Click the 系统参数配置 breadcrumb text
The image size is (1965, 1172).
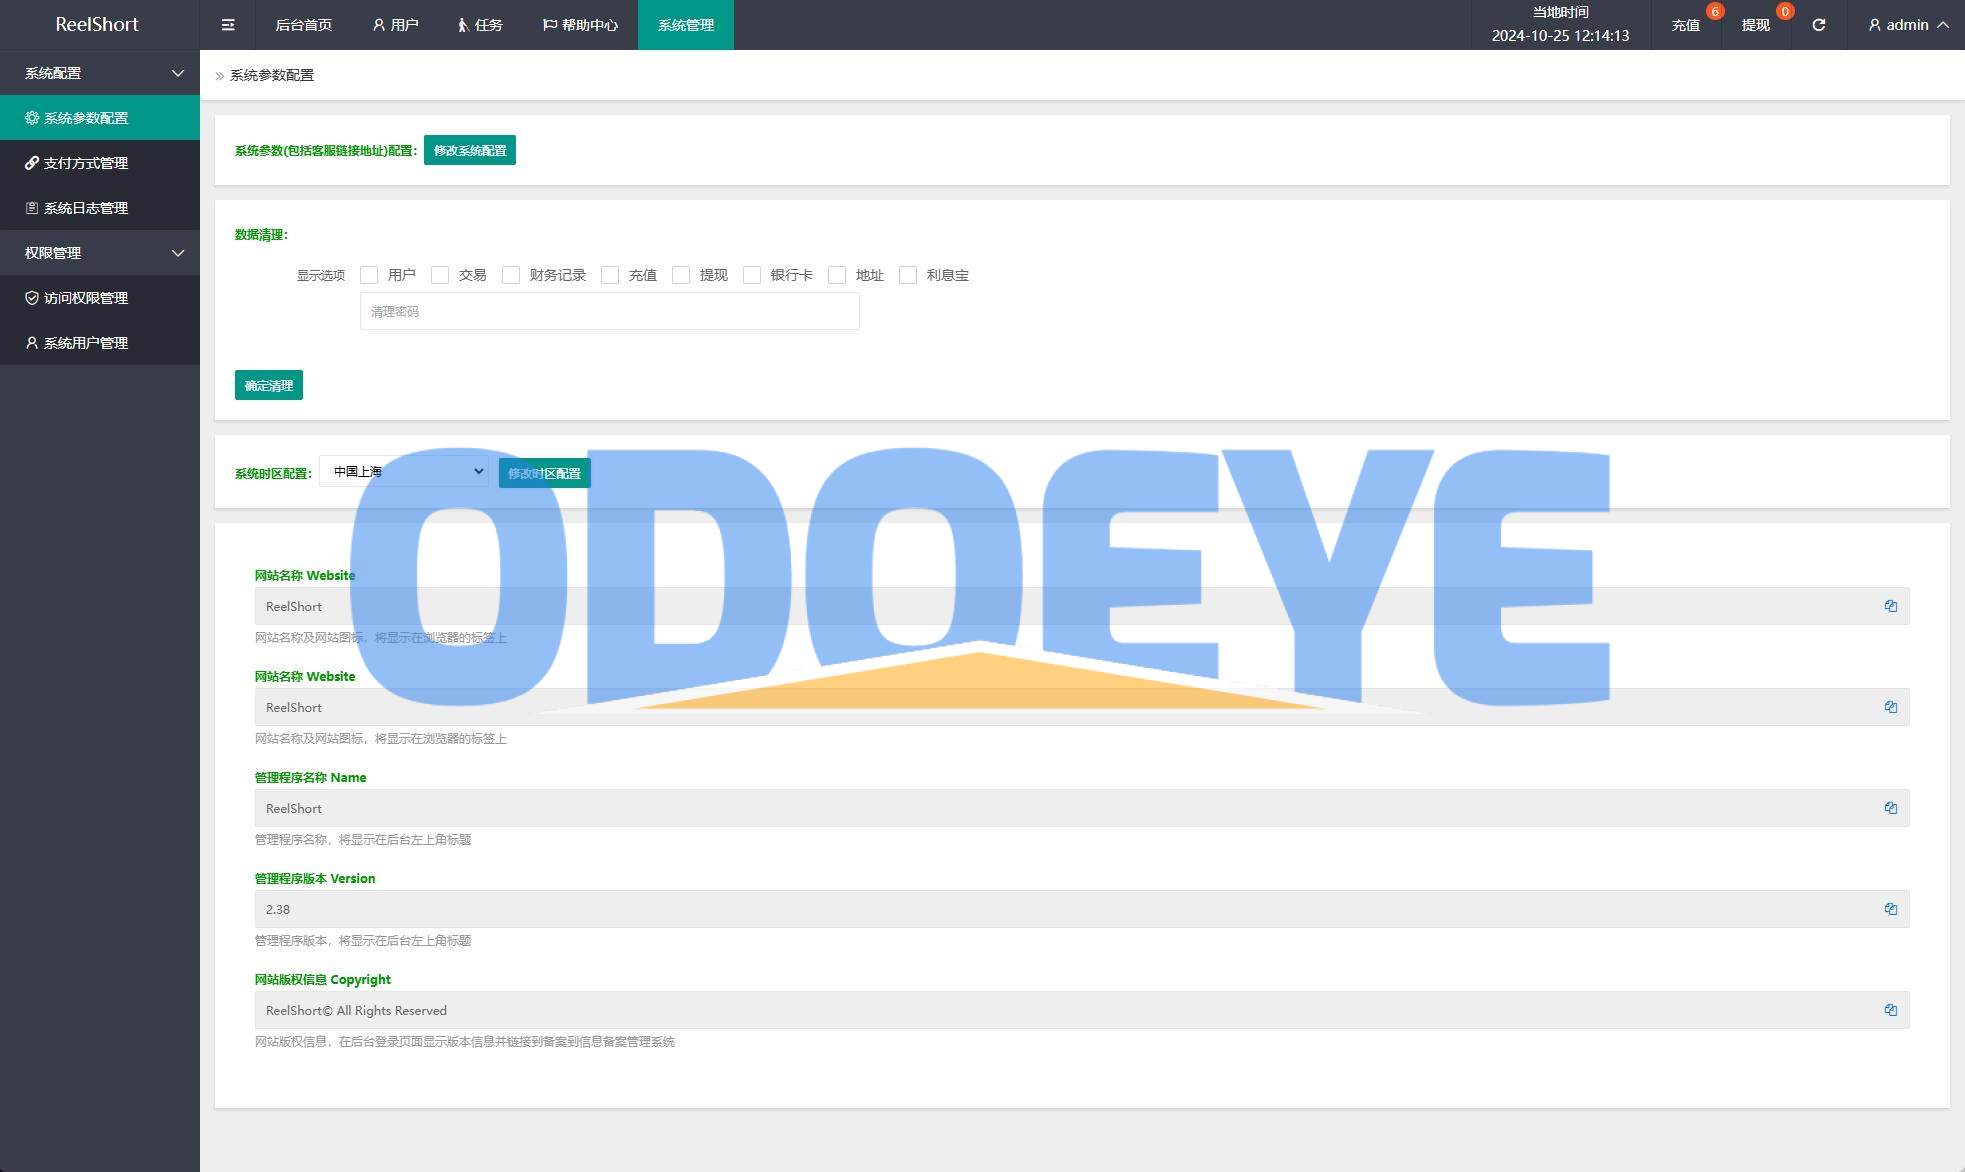click(x=272, y=75)
